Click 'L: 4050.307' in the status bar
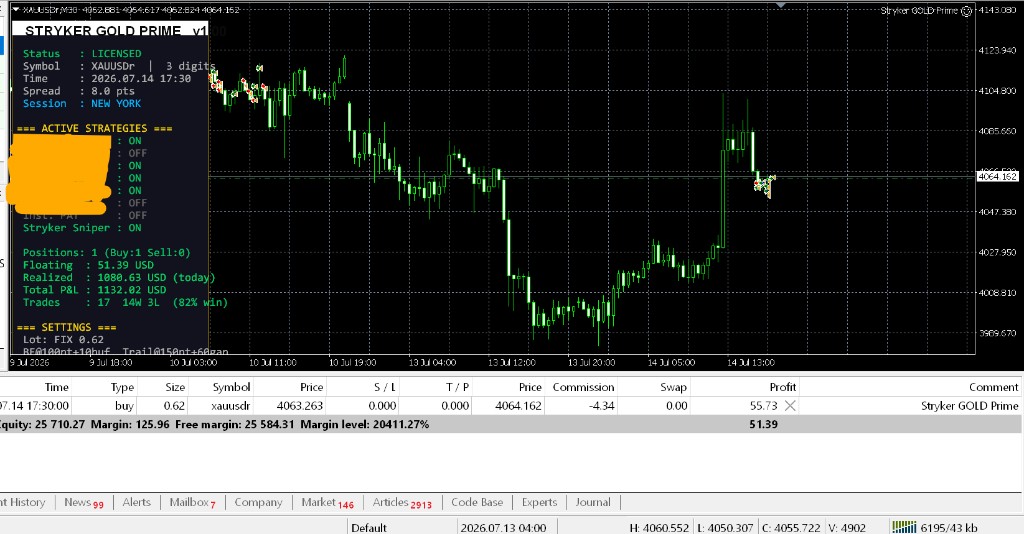This screenshot has height=534, width=1024. click(x=725, y=527)
